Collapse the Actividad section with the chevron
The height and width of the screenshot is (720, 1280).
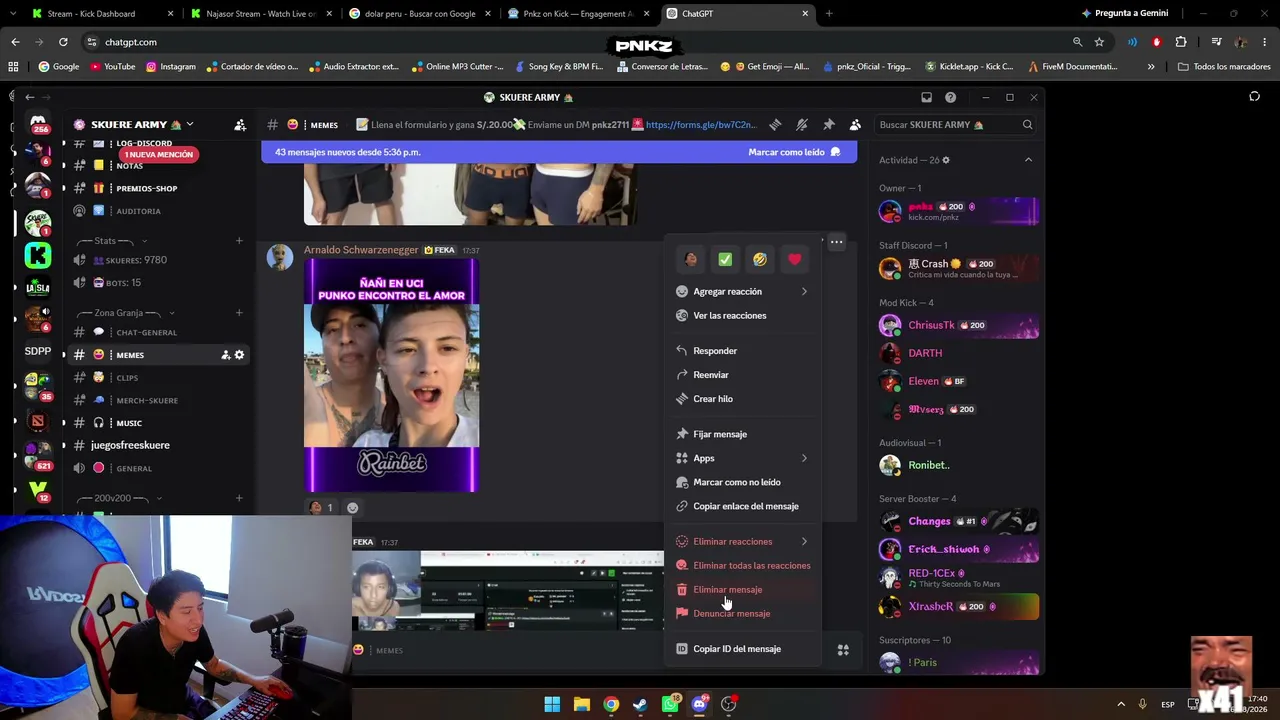pyautogui.click(x=1028, y=160)
